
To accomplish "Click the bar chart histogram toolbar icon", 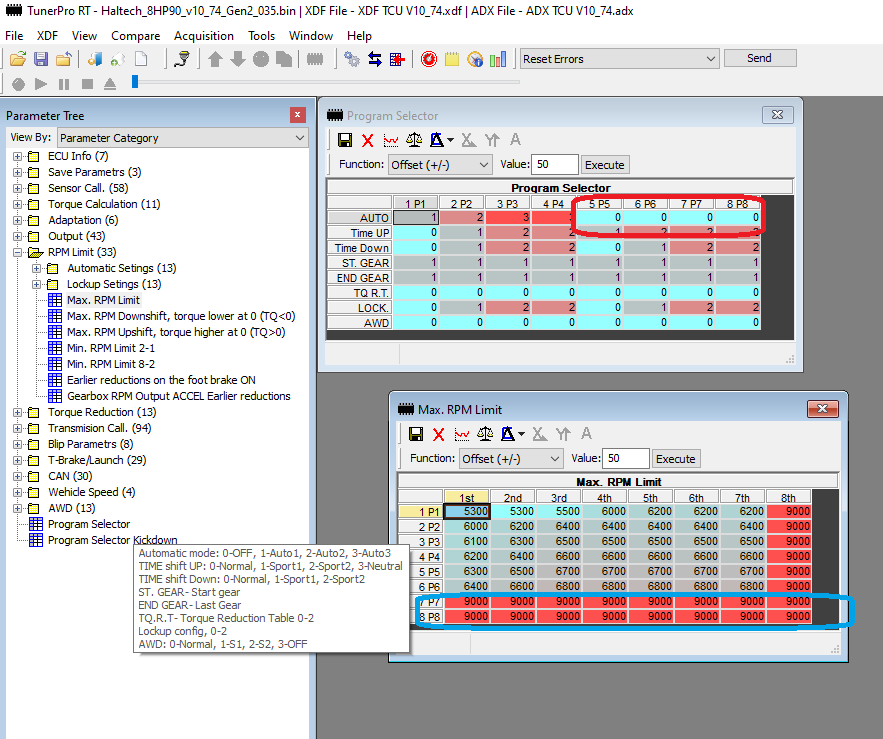I will (x=498, y=59).
